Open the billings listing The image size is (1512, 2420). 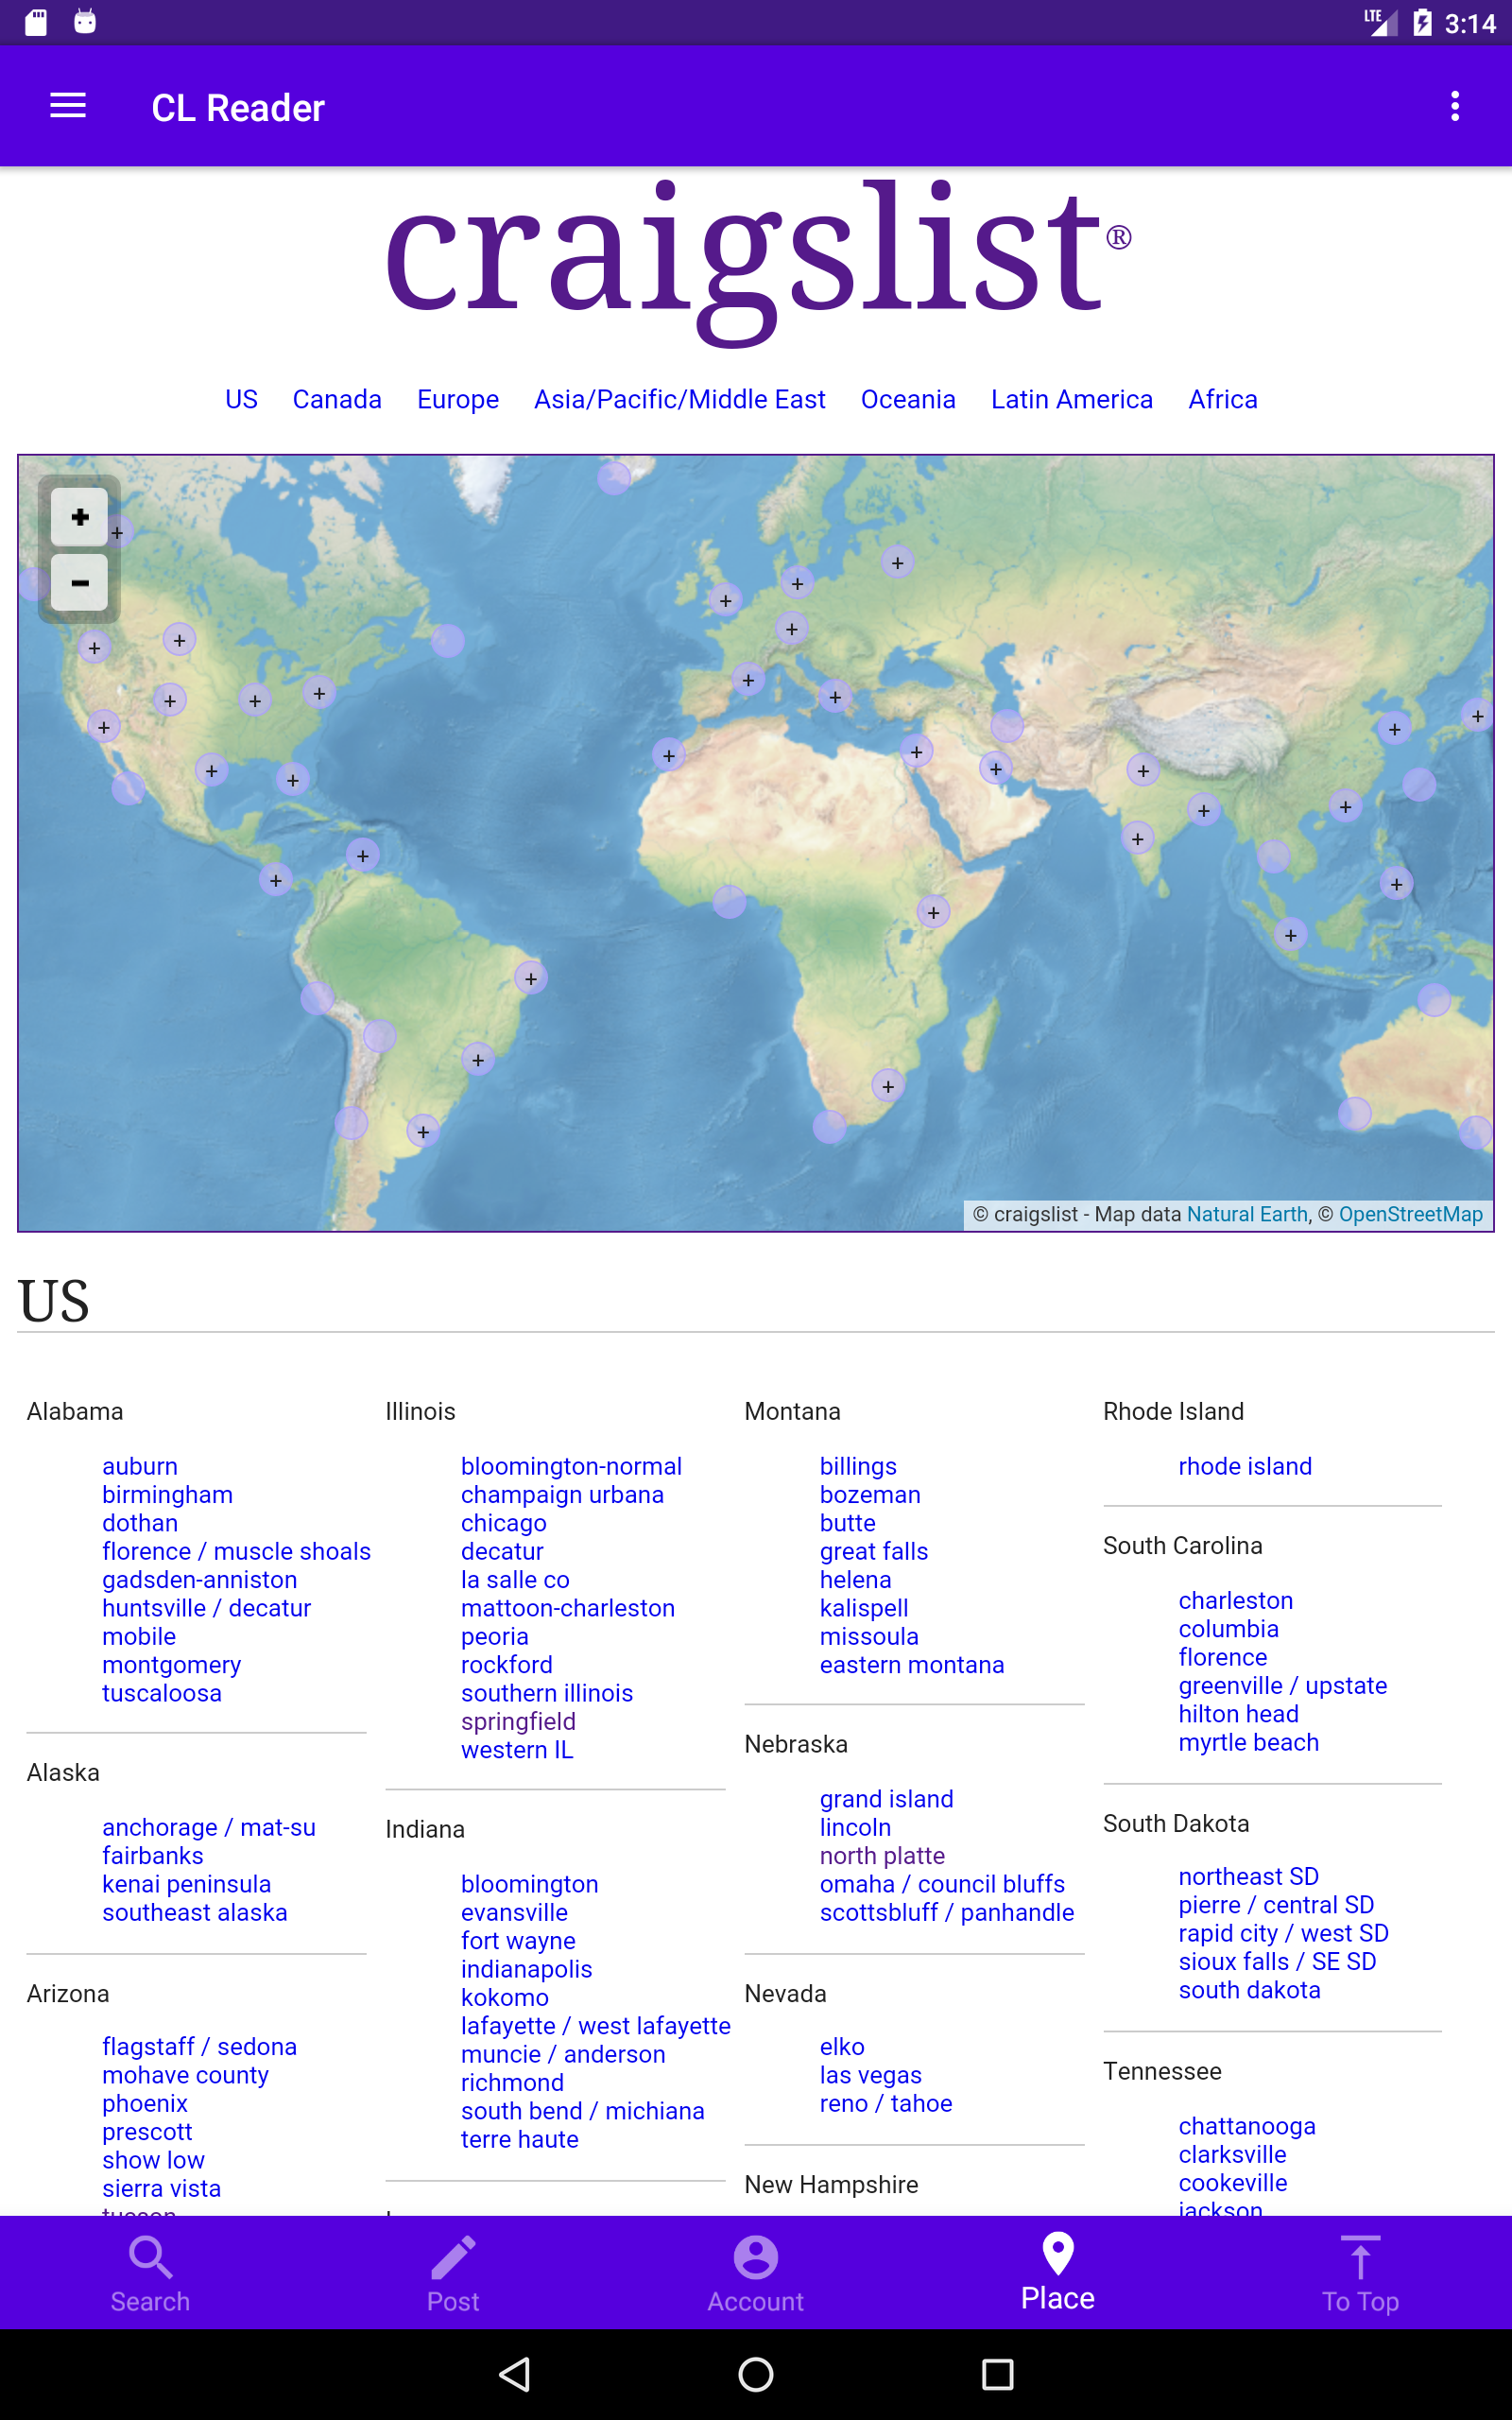click(x=858, y=1466)
